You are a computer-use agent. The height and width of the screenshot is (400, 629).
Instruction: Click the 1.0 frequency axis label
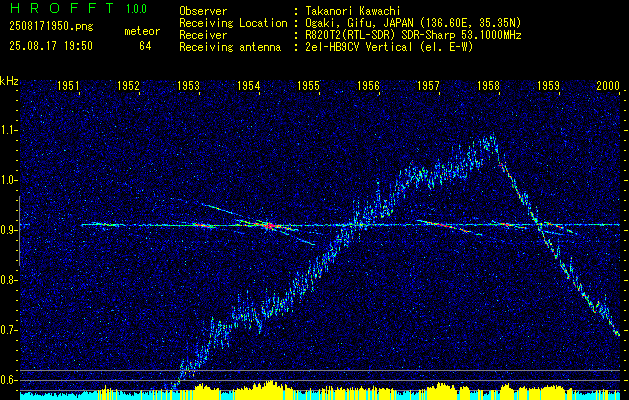pyautogui.click(x=9, y=181)
